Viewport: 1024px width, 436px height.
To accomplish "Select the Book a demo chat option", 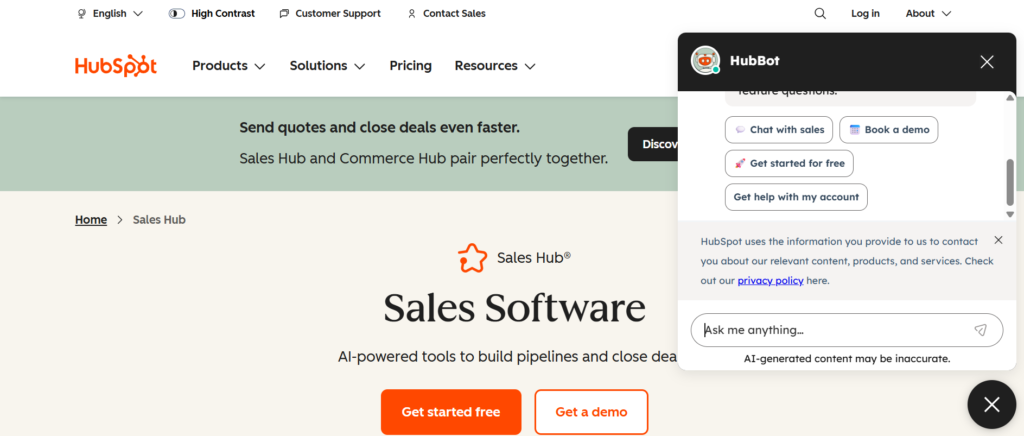I will pos(889,130).
